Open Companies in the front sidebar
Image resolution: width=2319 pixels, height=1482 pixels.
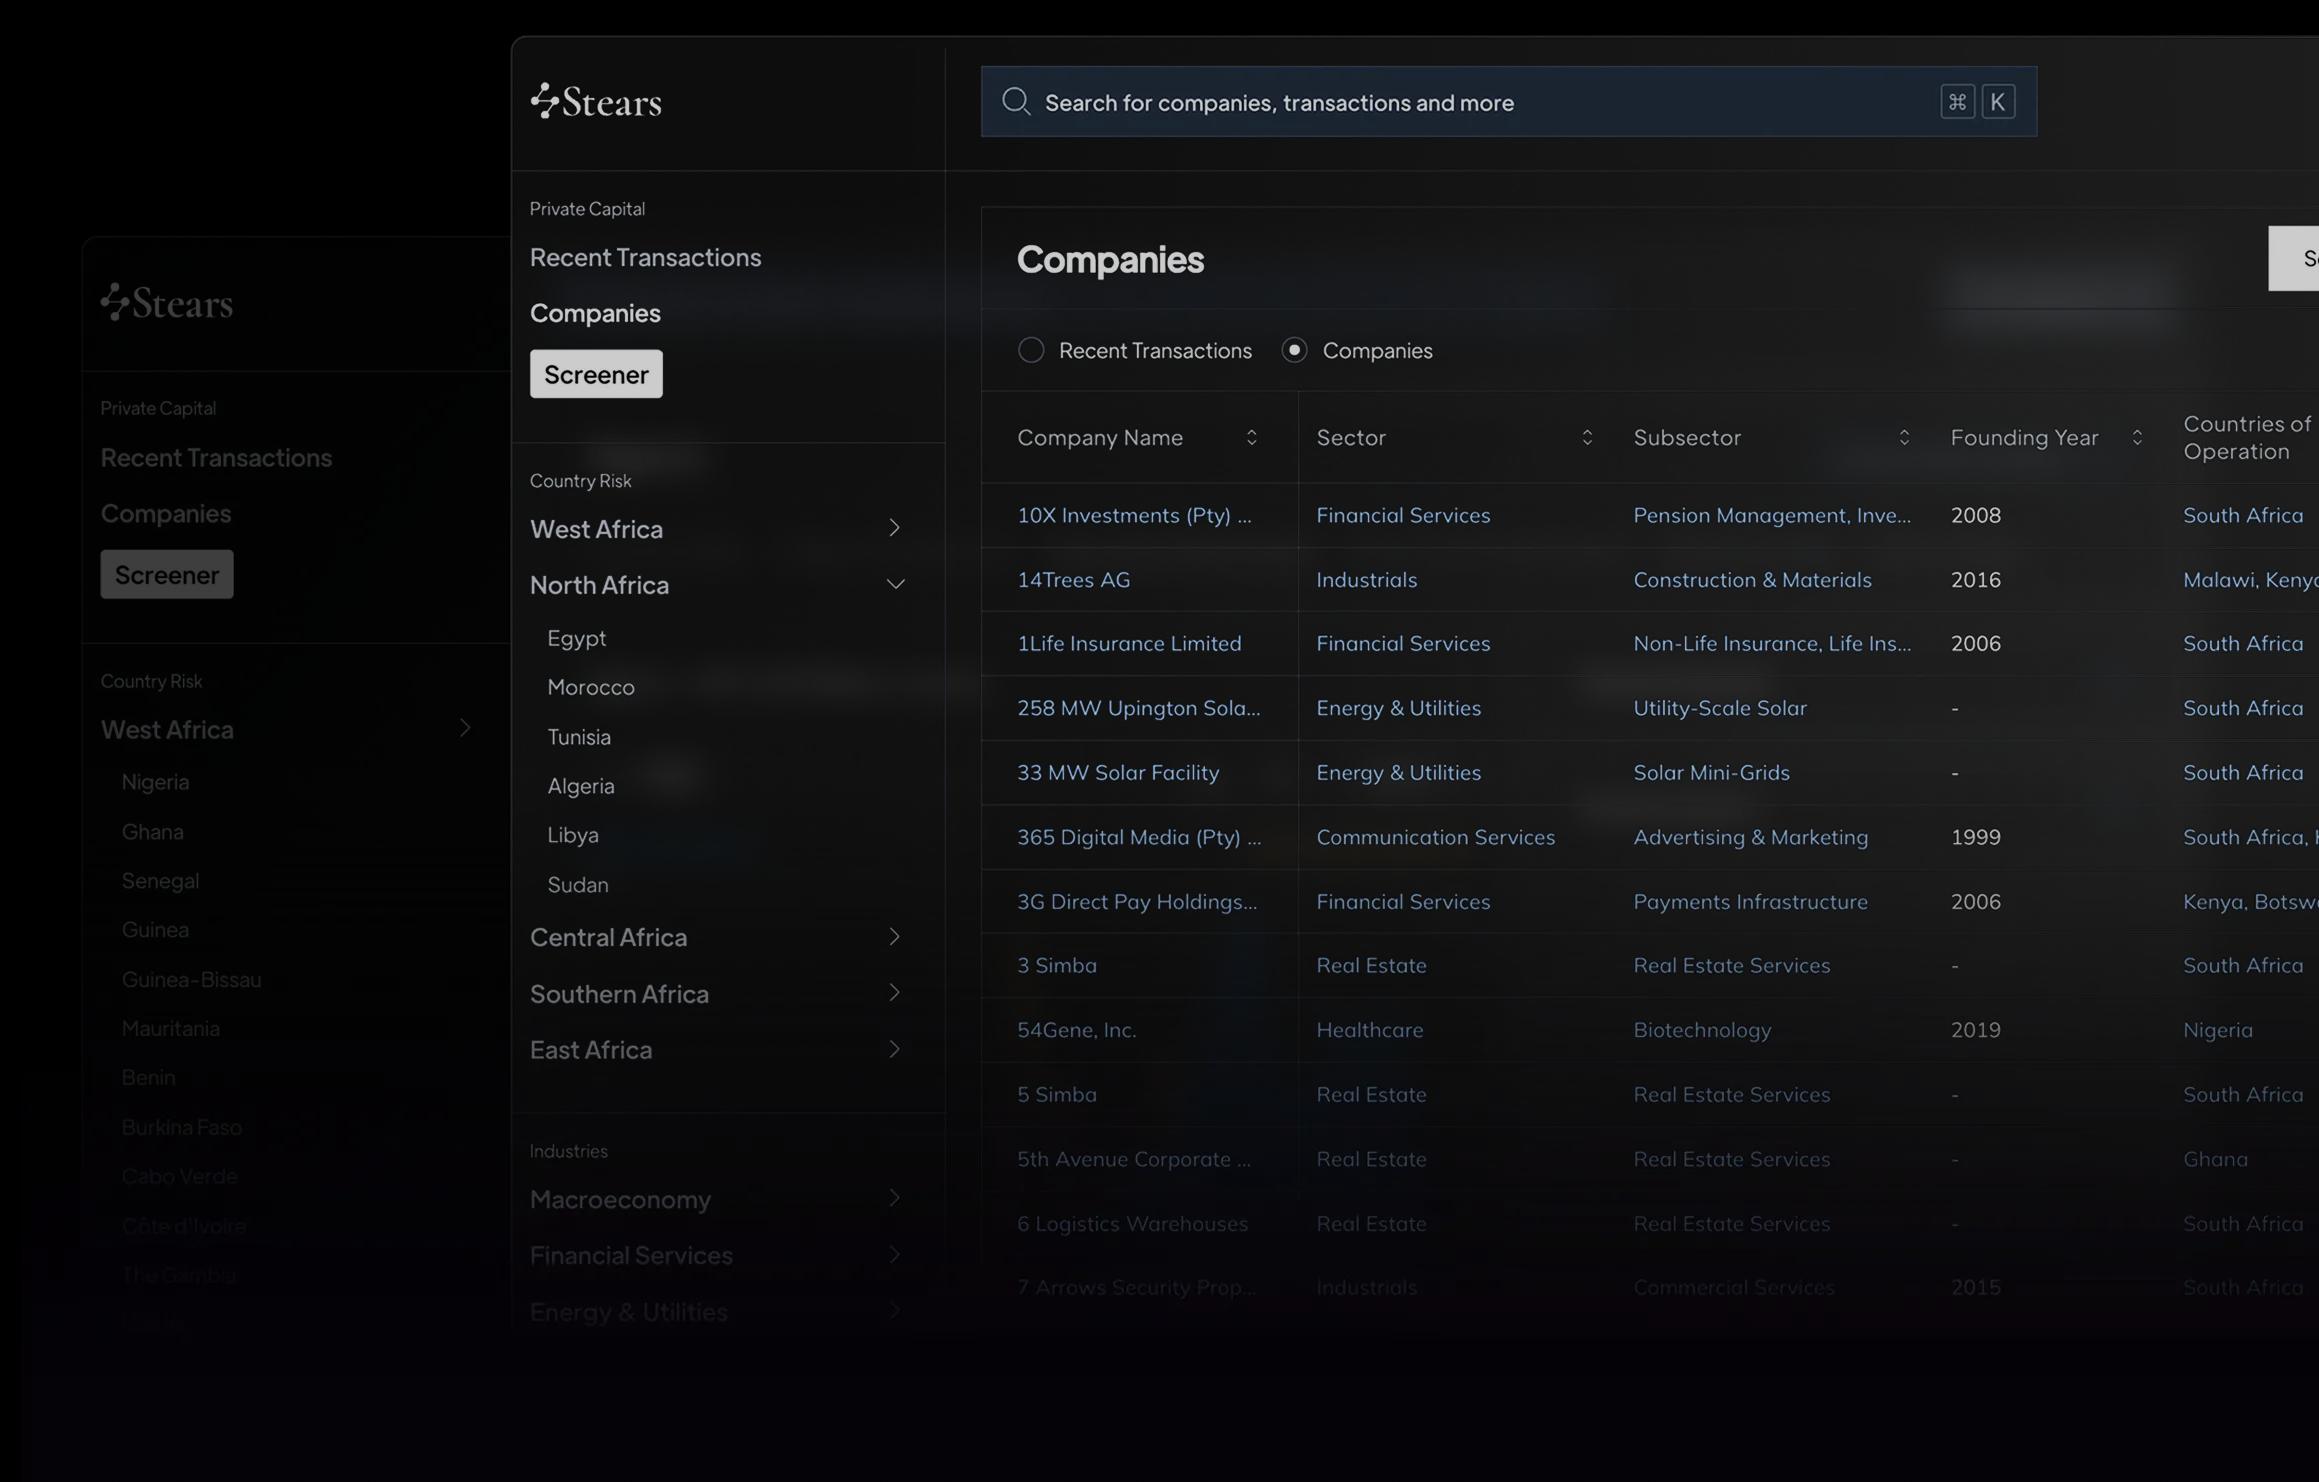click(595, 313)
